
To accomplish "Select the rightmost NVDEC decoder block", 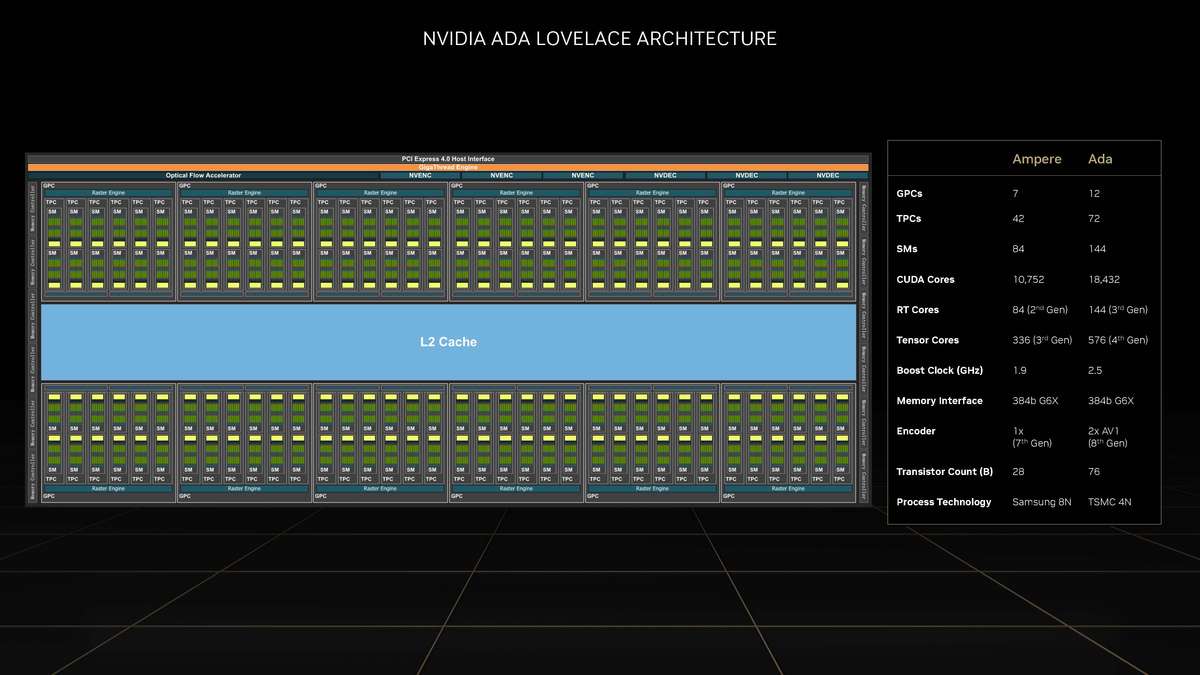I will tap(827, 174).
